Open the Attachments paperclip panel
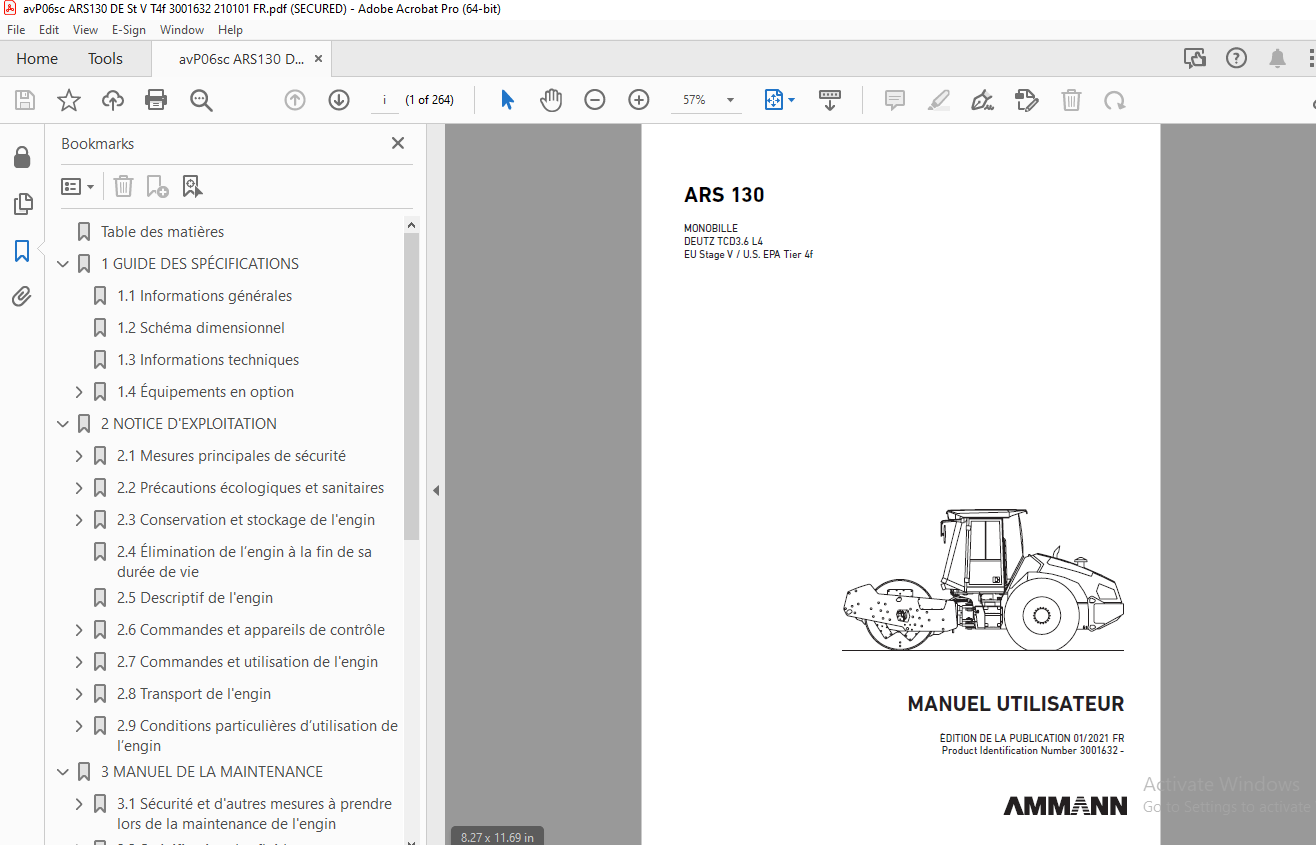 [x=22, y=297]
